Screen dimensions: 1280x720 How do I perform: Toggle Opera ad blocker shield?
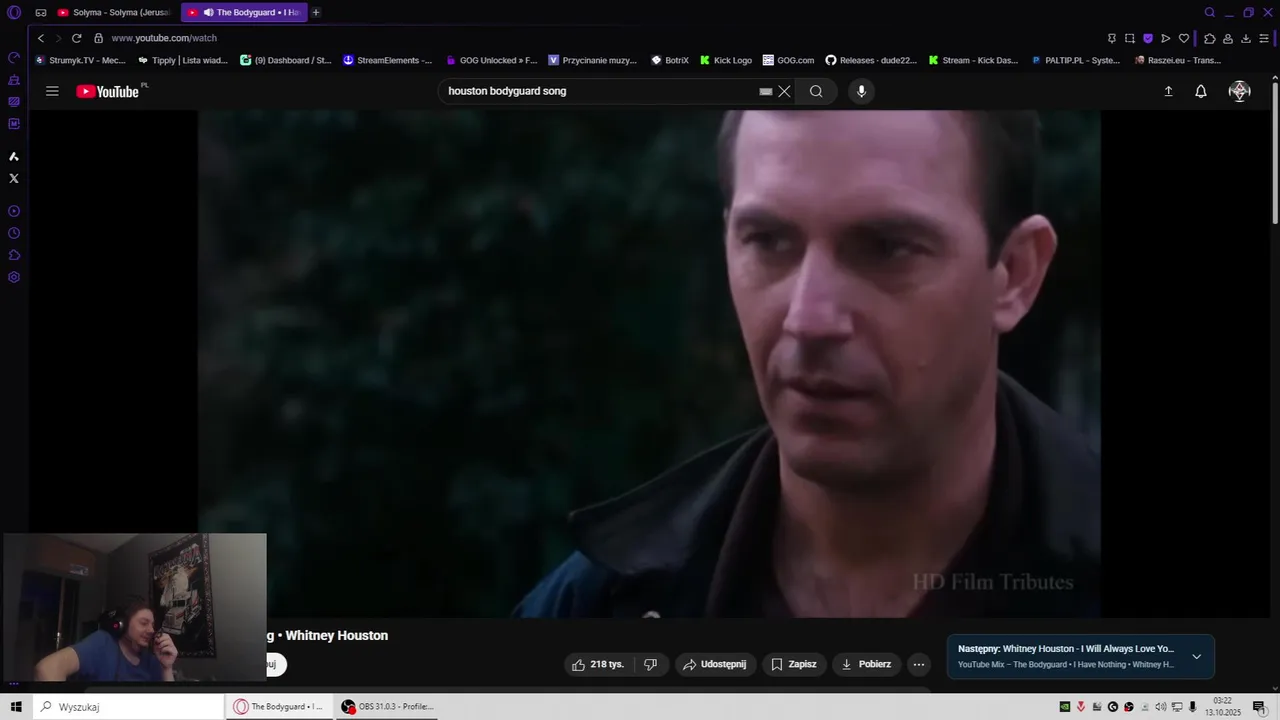click(1148, 38)
